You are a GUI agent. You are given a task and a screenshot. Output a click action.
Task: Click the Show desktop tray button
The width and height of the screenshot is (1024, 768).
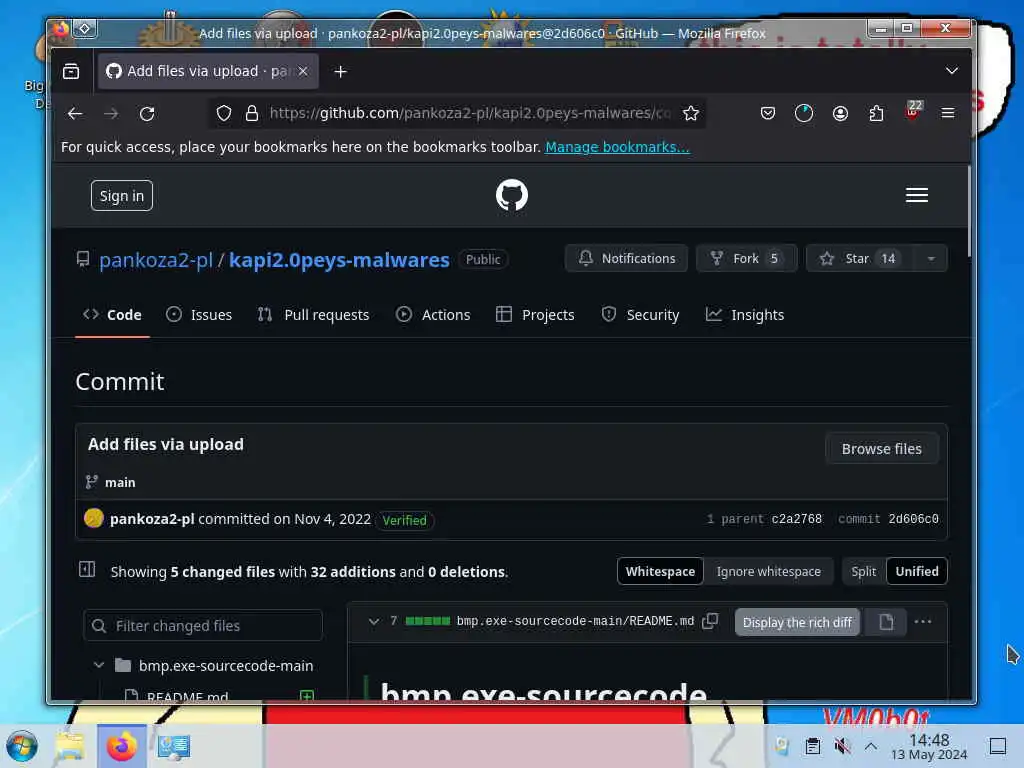(x=998, y=746)
